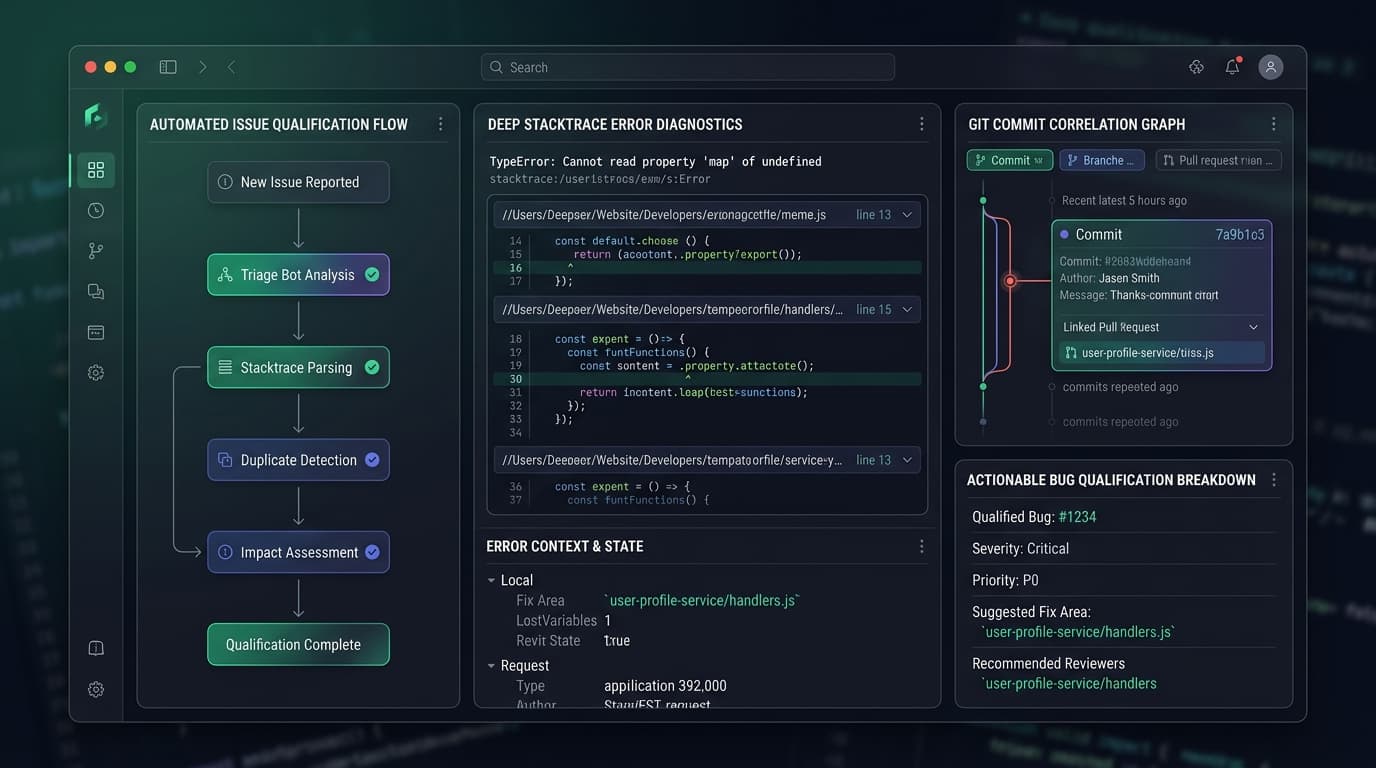Click the window card icon in sidebar
1376x768 pixels.
tap(96, 332)
